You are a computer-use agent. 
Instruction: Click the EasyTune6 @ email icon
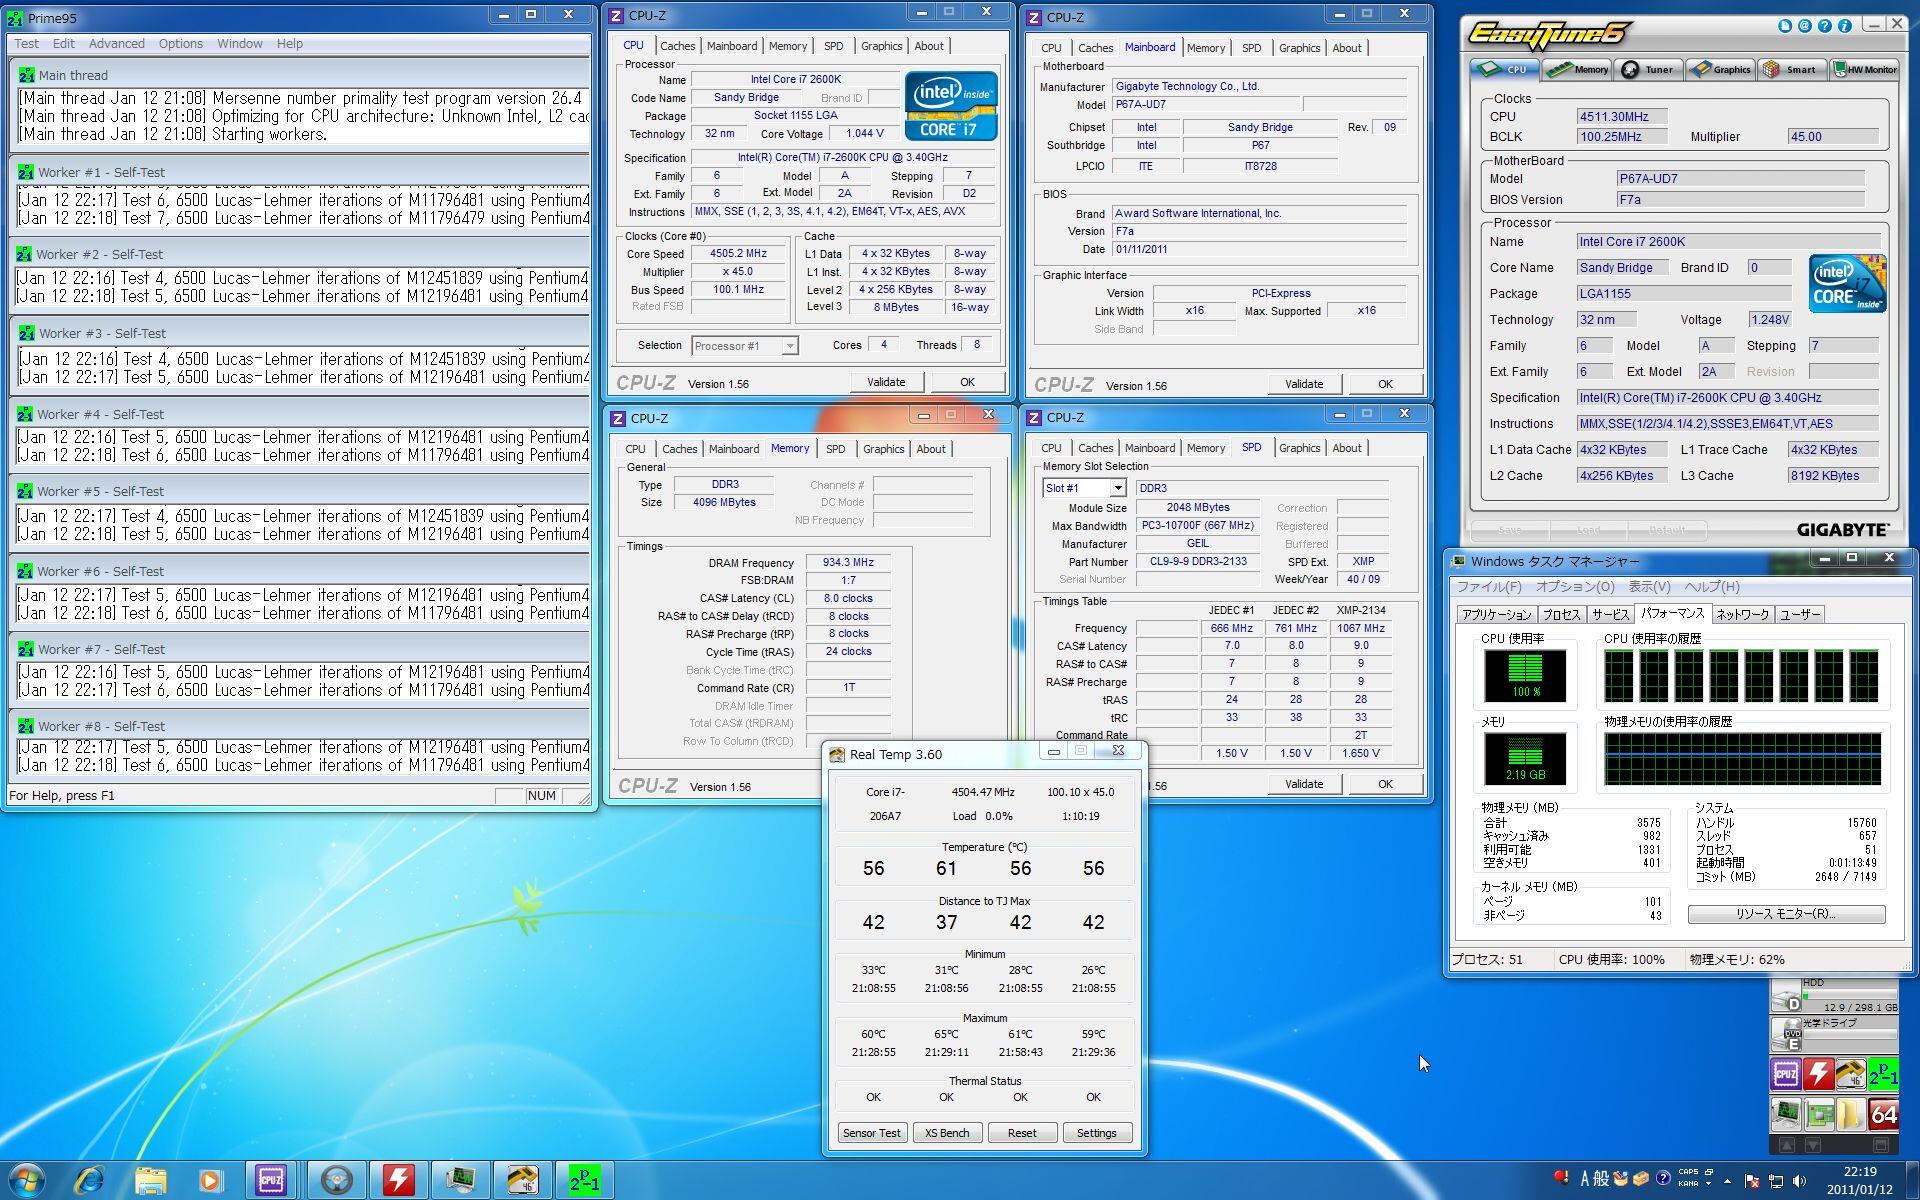tap(1805, 26)
